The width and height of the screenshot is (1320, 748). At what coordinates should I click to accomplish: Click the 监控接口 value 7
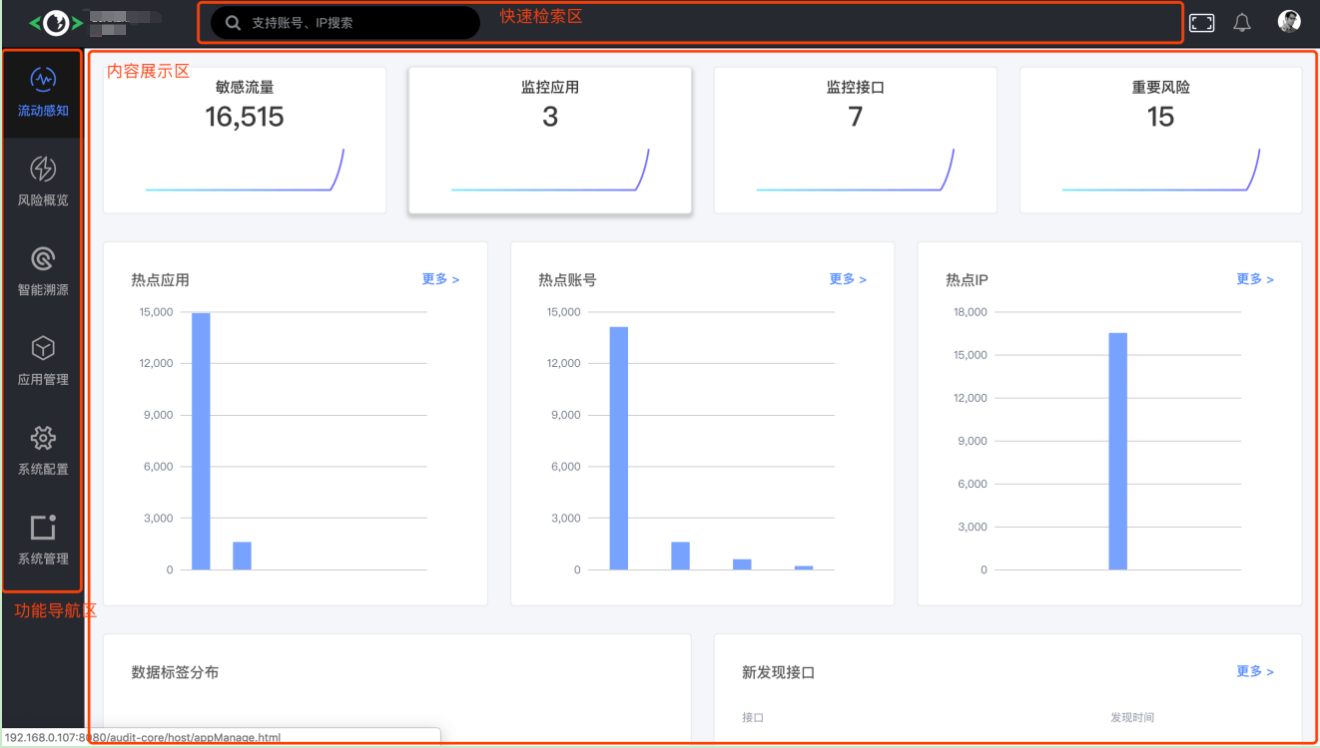coord(855,117)
